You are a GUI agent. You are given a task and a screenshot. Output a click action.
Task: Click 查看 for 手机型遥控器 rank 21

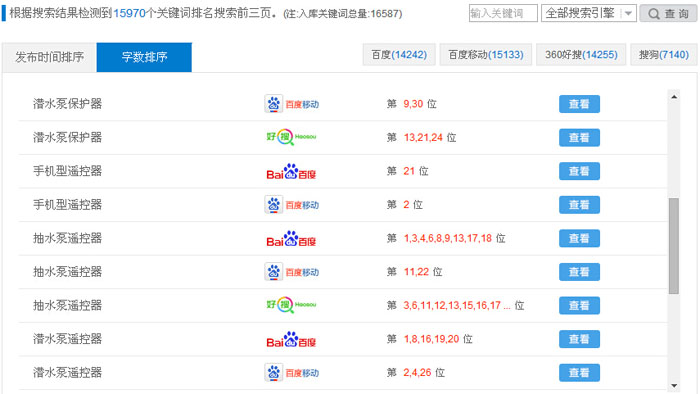(579, 171)
